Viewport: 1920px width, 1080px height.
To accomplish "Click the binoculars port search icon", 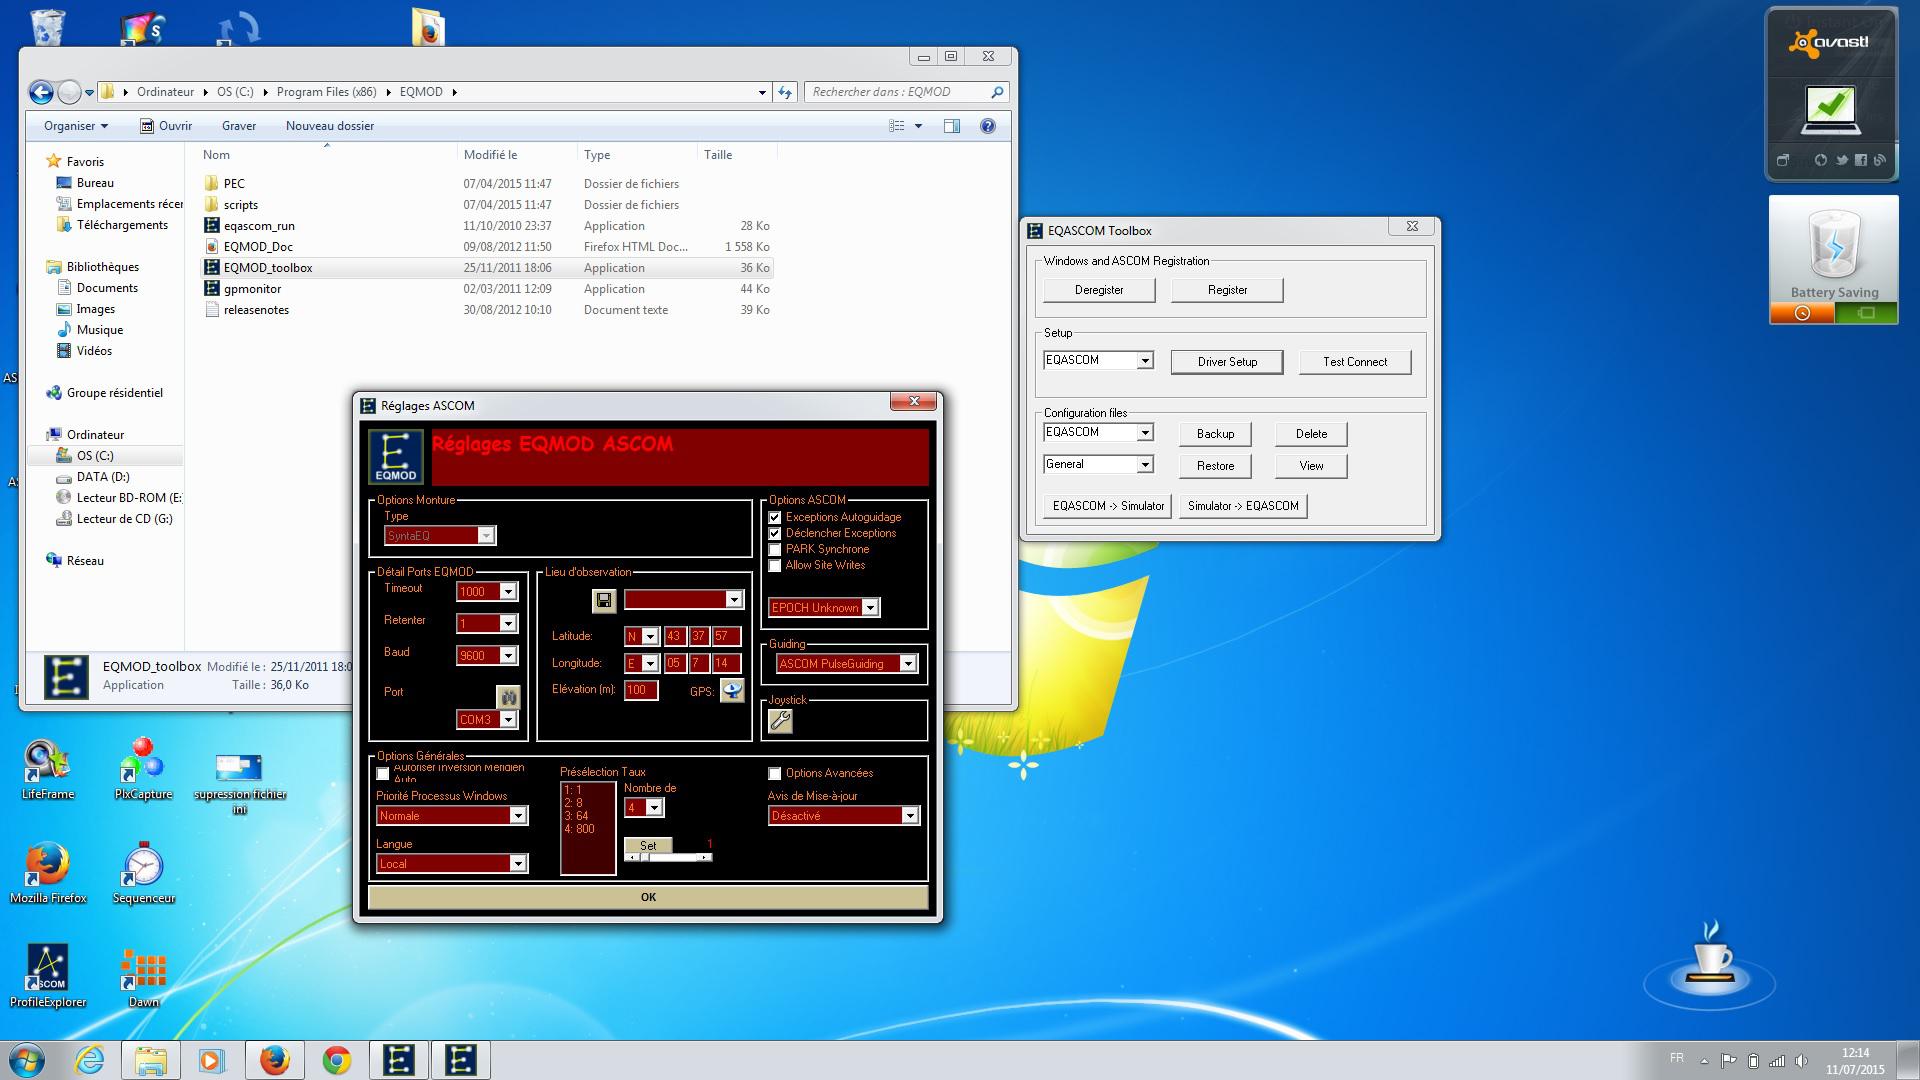I will pyautogui.click(x=508, y=696).
